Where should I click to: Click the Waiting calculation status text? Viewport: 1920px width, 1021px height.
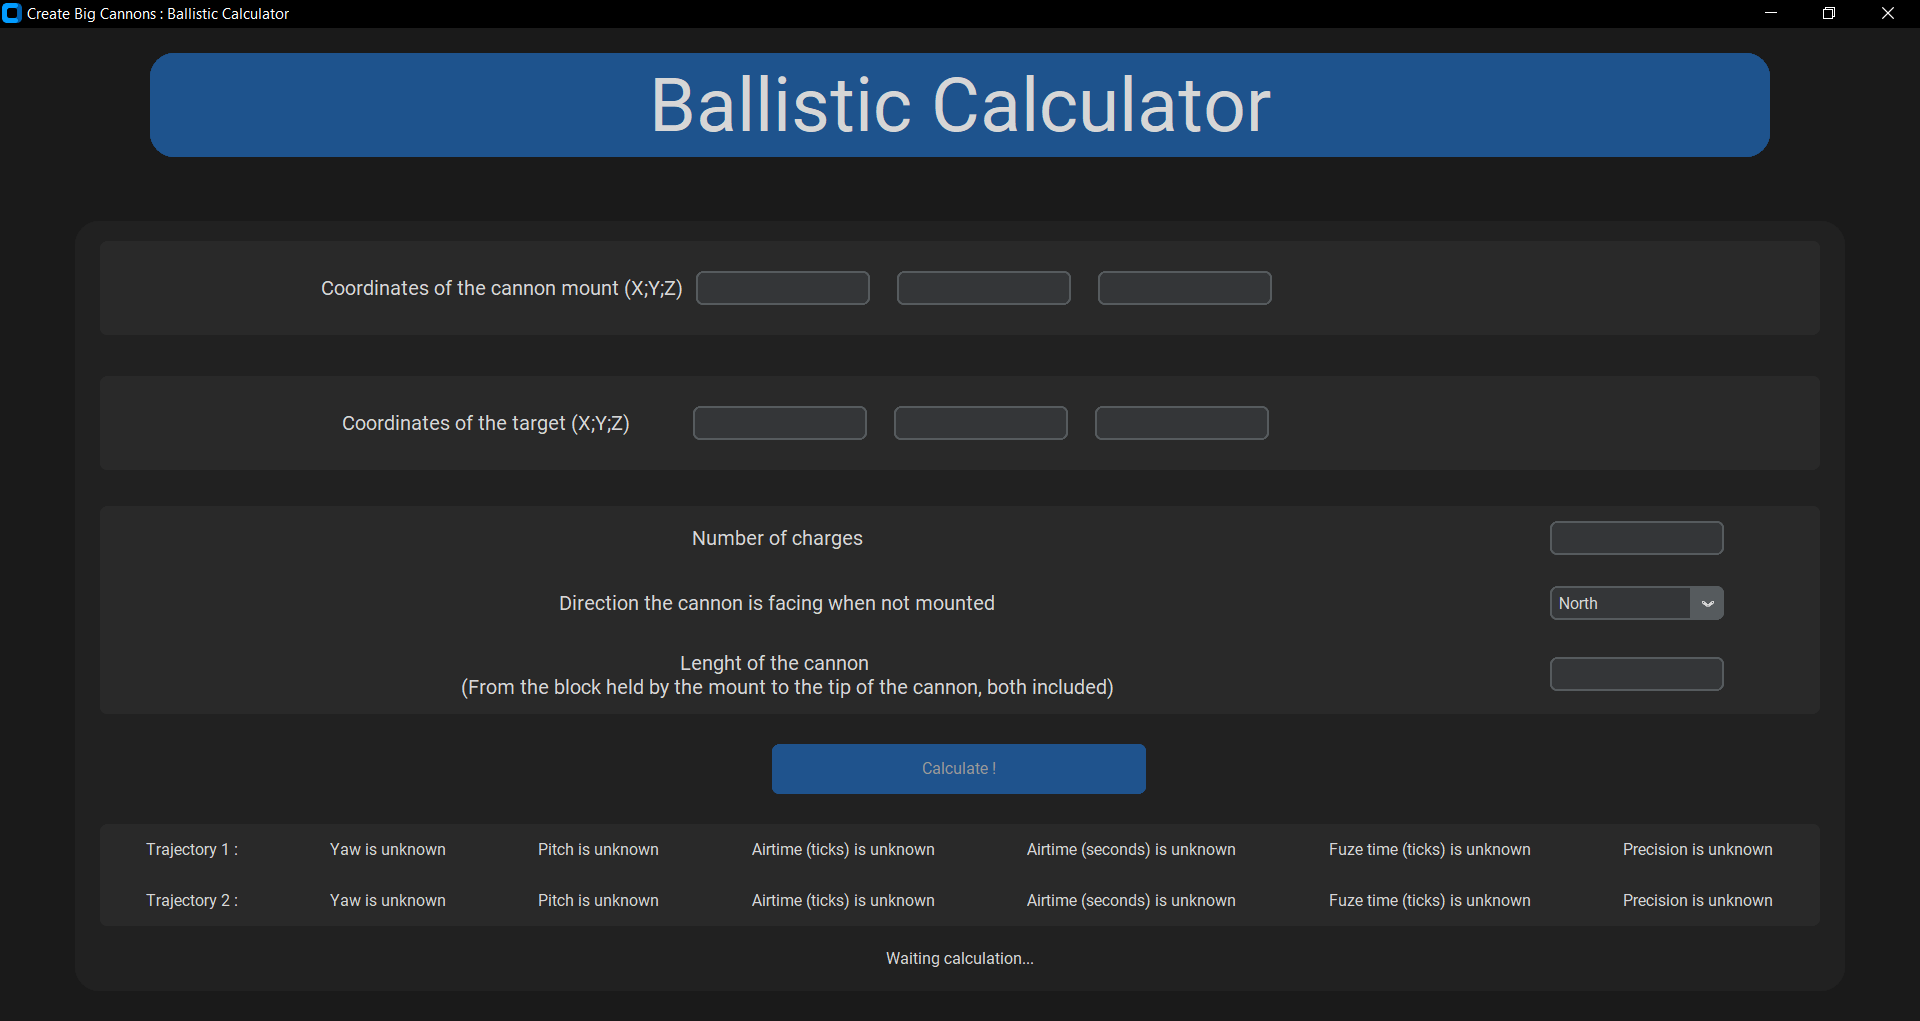pos(959,958)
